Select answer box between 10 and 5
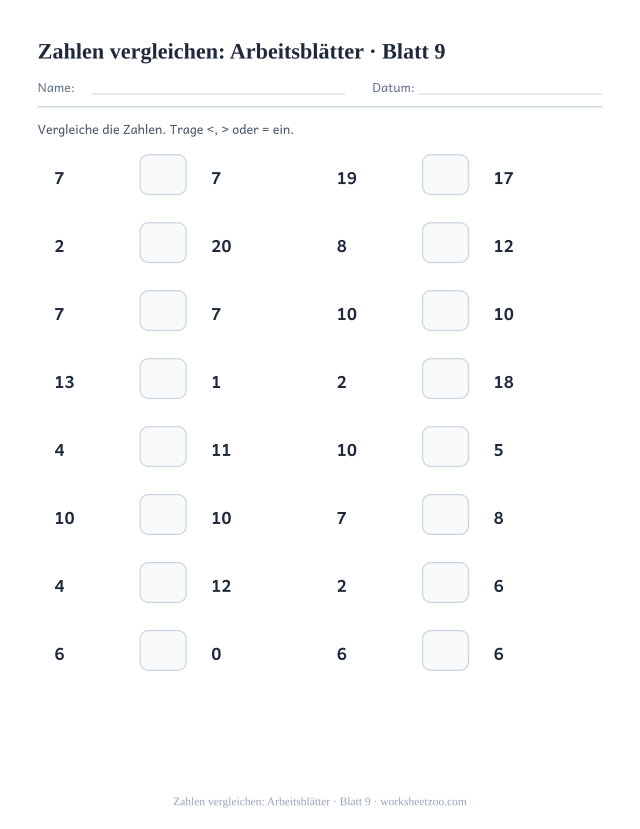640x829 pixels. coord(445,447)
